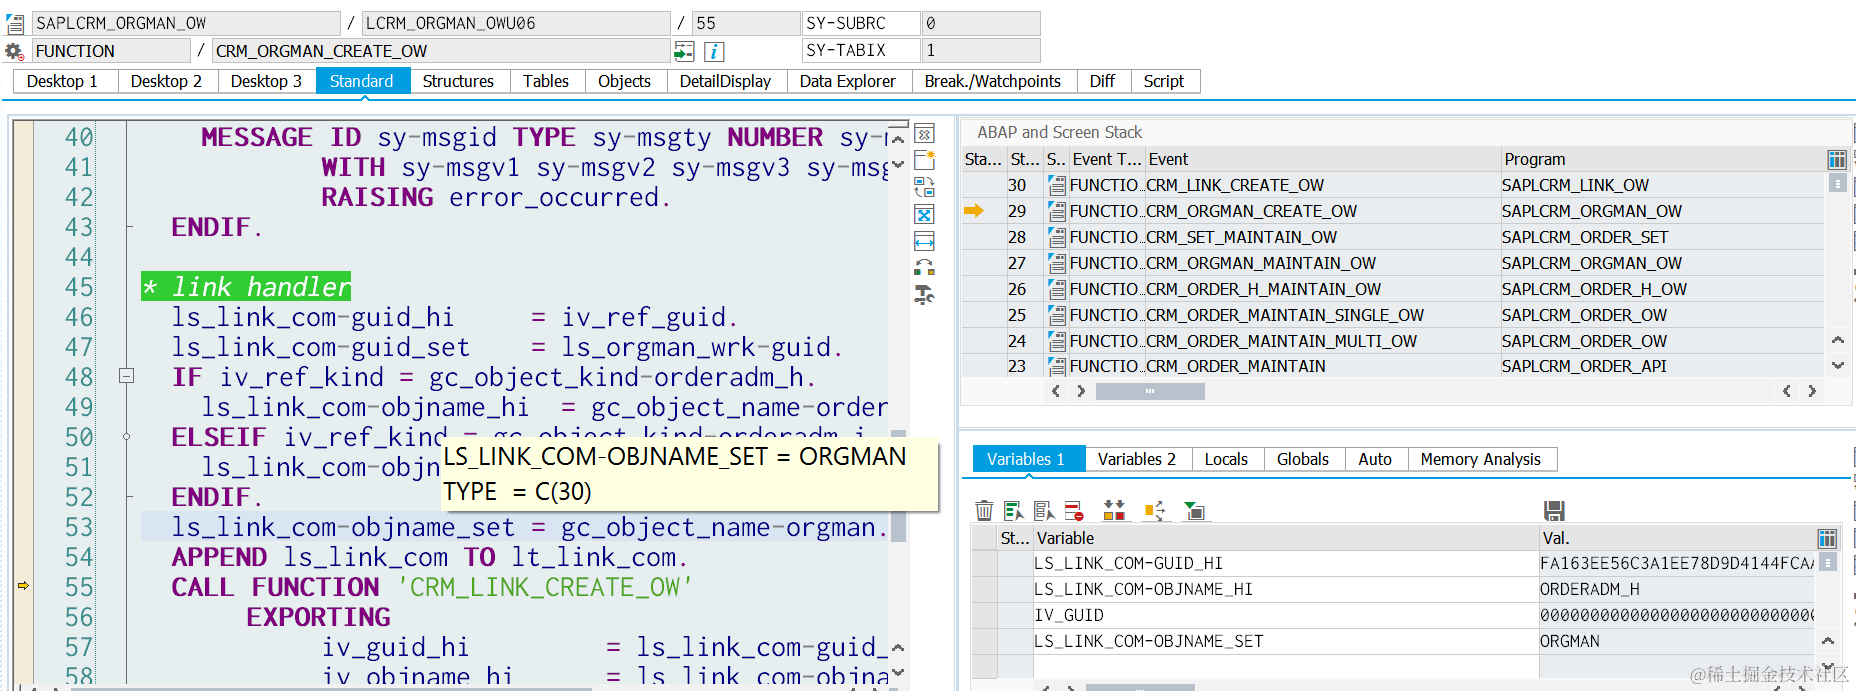Select the Standard tab
The image size is (1856, 691).
tap(362, 81)
